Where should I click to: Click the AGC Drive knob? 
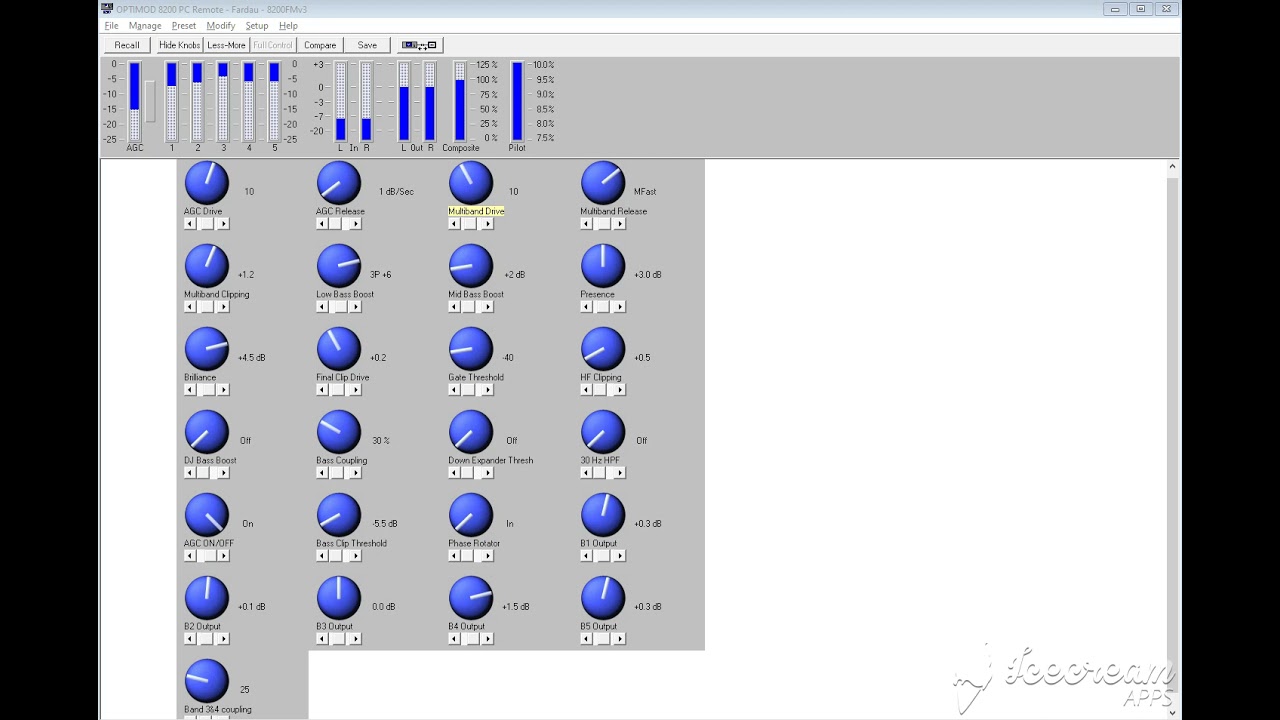pyautogui.click(x=207, y=183)
